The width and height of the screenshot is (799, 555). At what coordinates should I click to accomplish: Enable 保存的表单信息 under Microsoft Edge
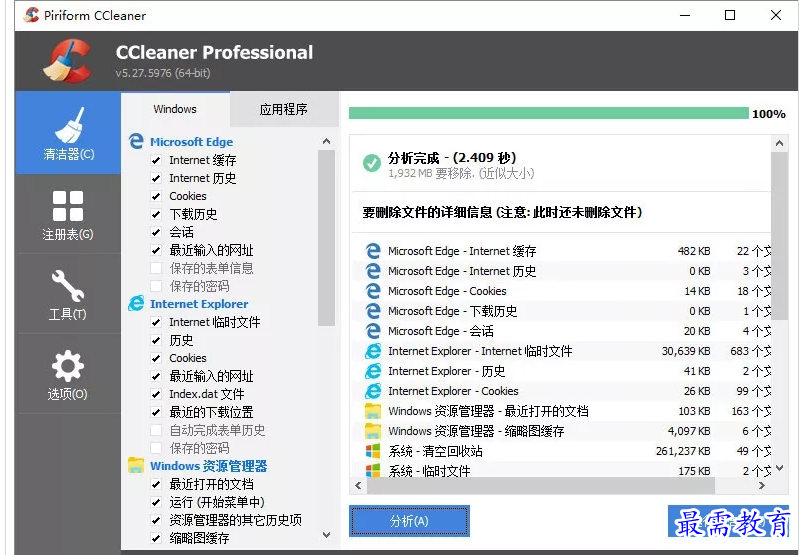click(x=156, y=268)
